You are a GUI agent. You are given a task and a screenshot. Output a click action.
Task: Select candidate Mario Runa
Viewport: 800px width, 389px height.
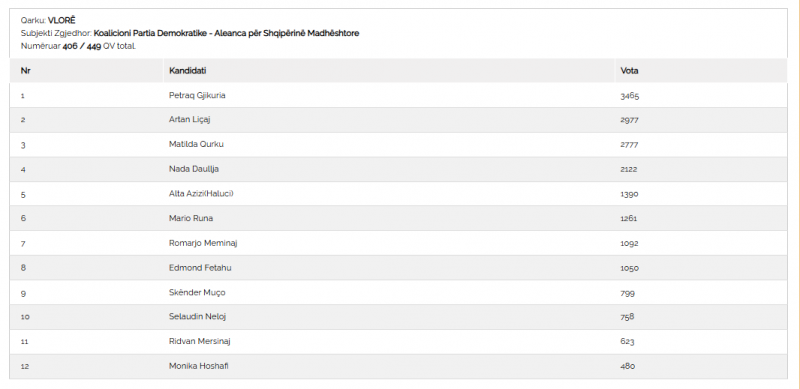click(x=191, y=218)
